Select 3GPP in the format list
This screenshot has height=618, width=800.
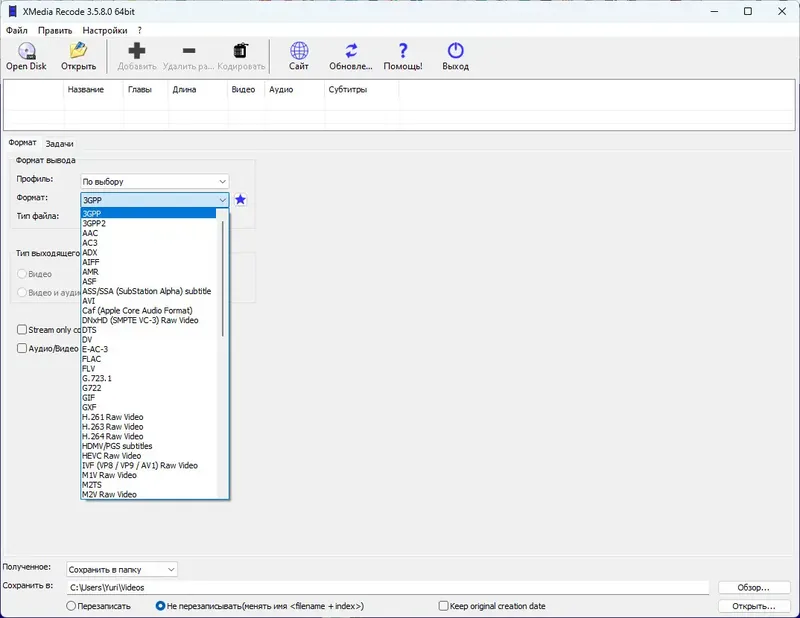click(149, 213)
